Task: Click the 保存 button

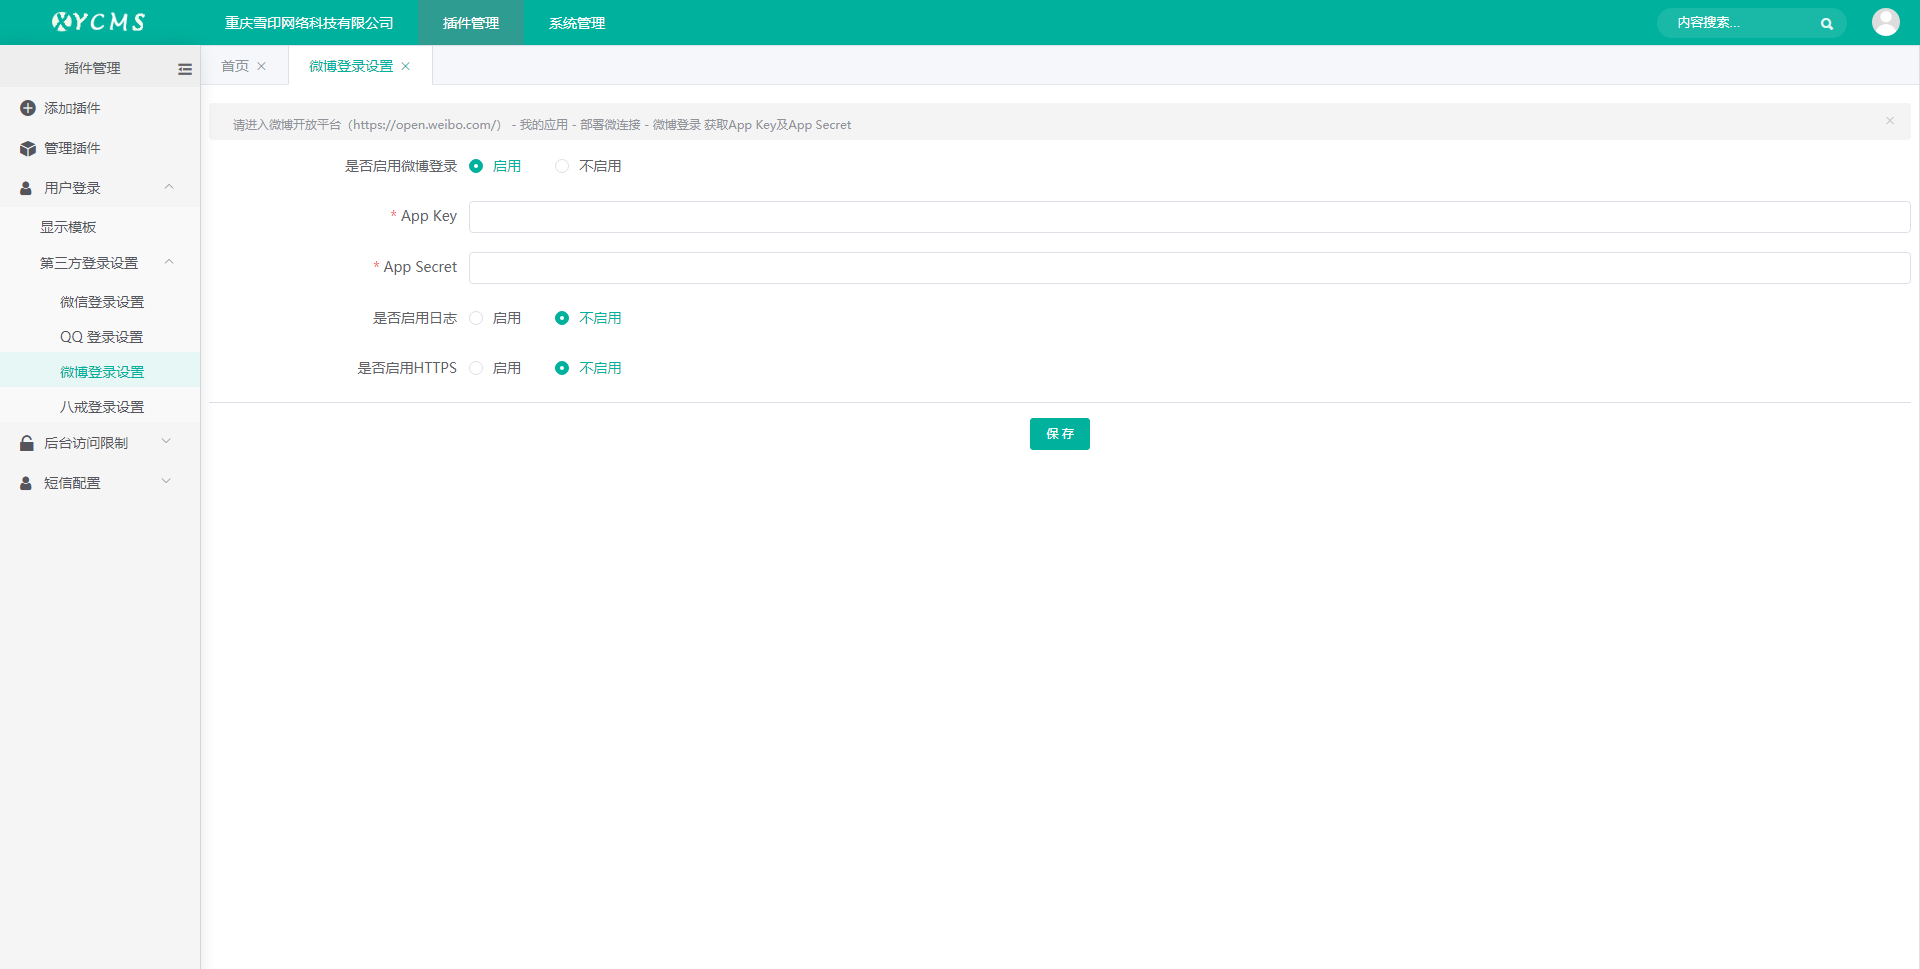Action: point(1060,434)
